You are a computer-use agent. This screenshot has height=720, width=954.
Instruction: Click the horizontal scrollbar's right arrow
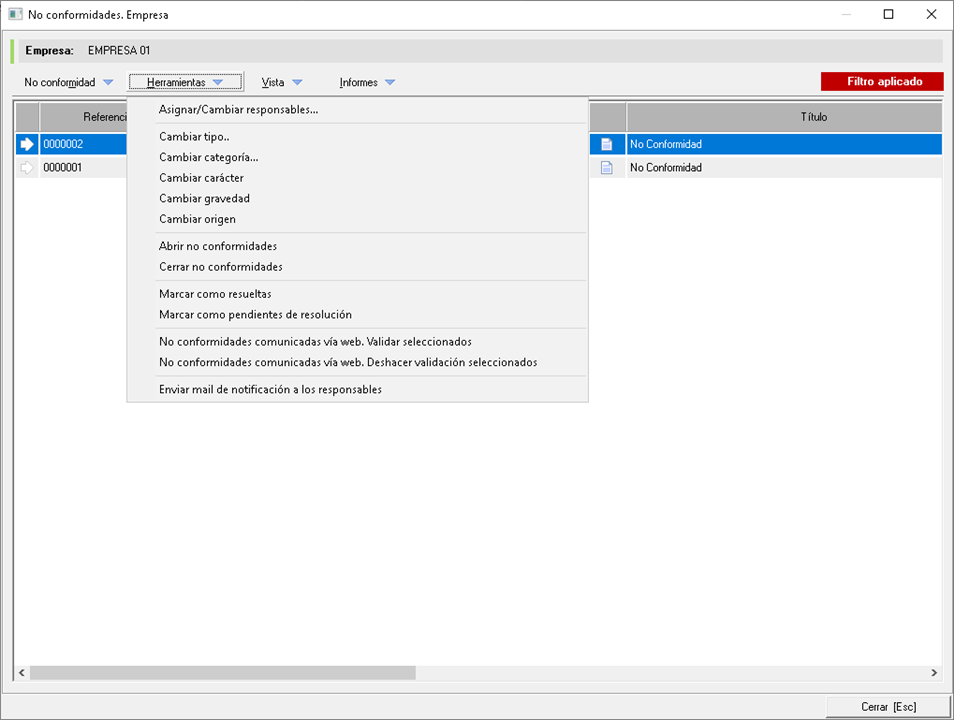[934, 673]
